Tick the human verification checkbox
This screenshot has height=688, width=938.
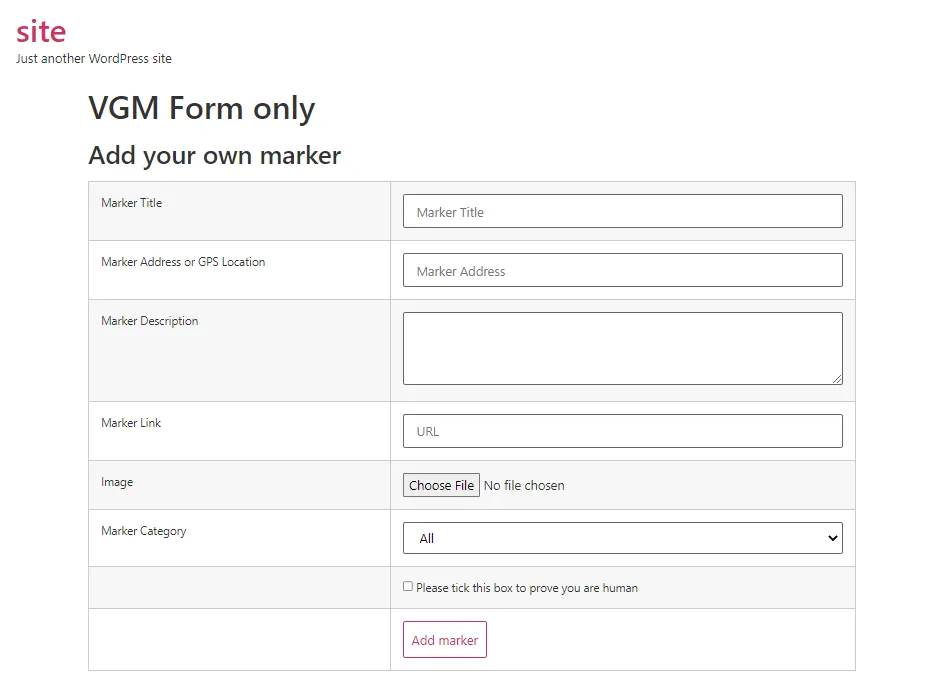click(x=407, y=586)
